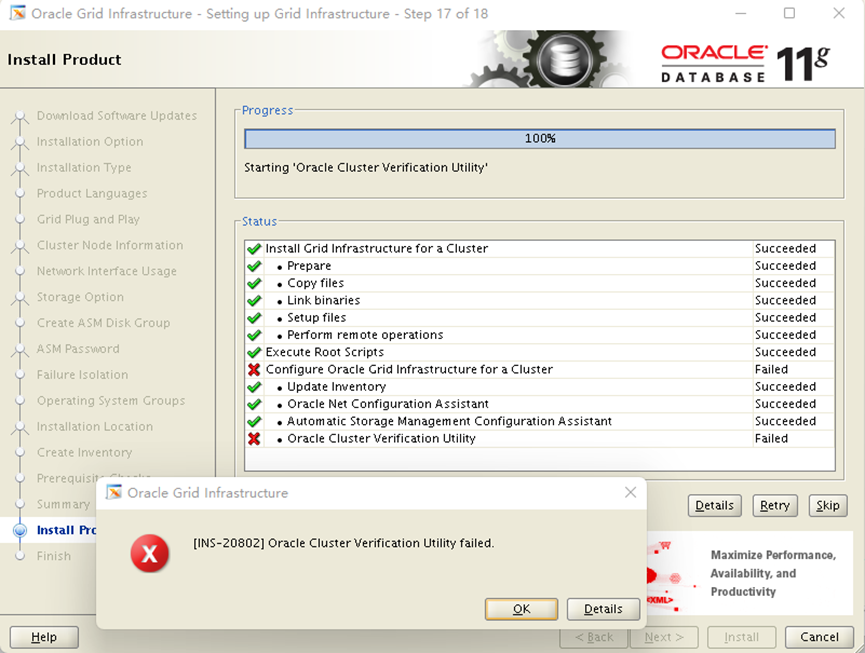The width and height of the screenshot is (865, 653).
Task: Select 'Automatic Storage Management Configuration Assistant' row text
Action: [x=449, y=421]
